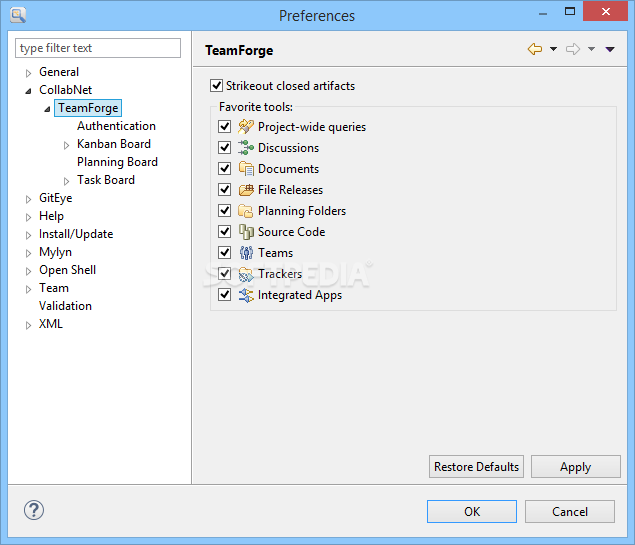The image size is (635, 545).
Task: Click the Integrated Apps icon
Action: 246,295
